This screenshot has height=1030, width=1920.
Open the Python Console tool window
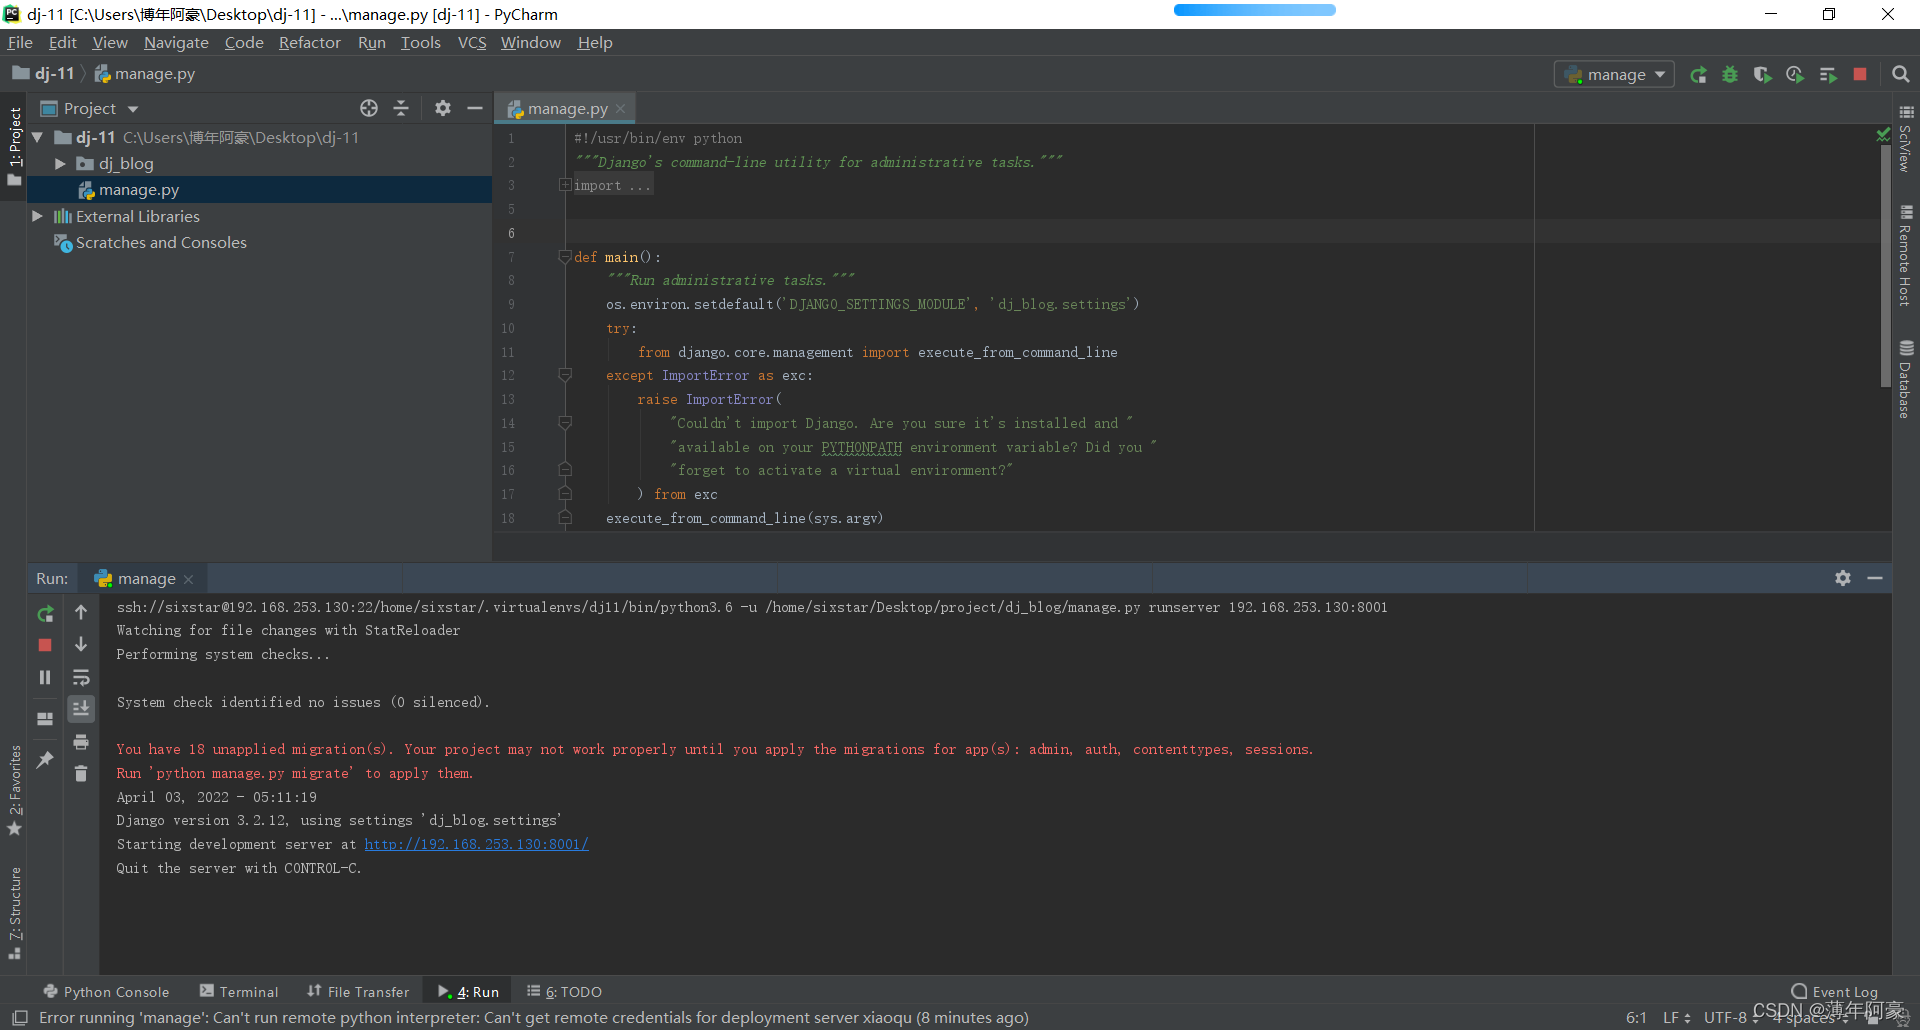[106, 991]
